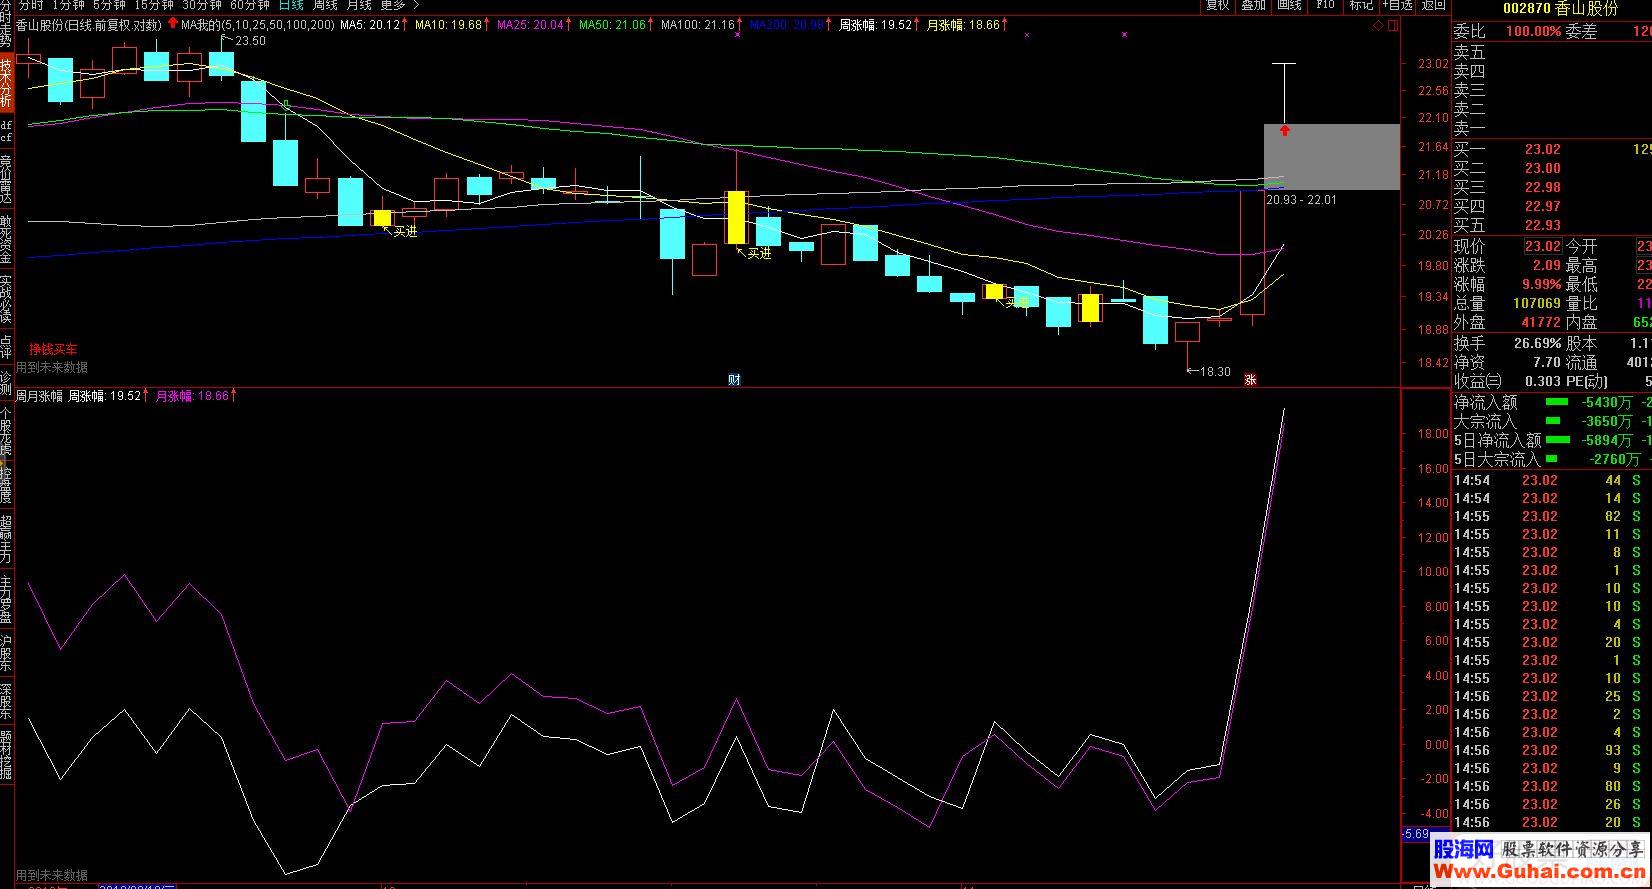Image resolution: width=1652 pixels, height=889 pixels.
Task: Select the 日线 daily period
Action: [x=291, y=6]
